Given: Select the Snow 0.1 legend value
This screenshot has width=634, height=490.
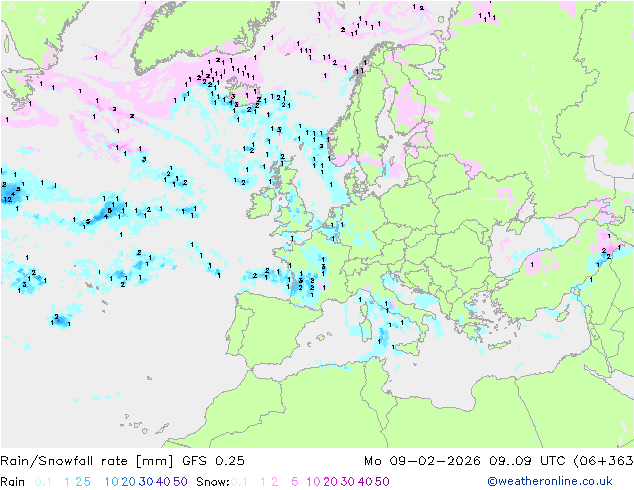Looking at the screenshot, I should click(239, 482).
